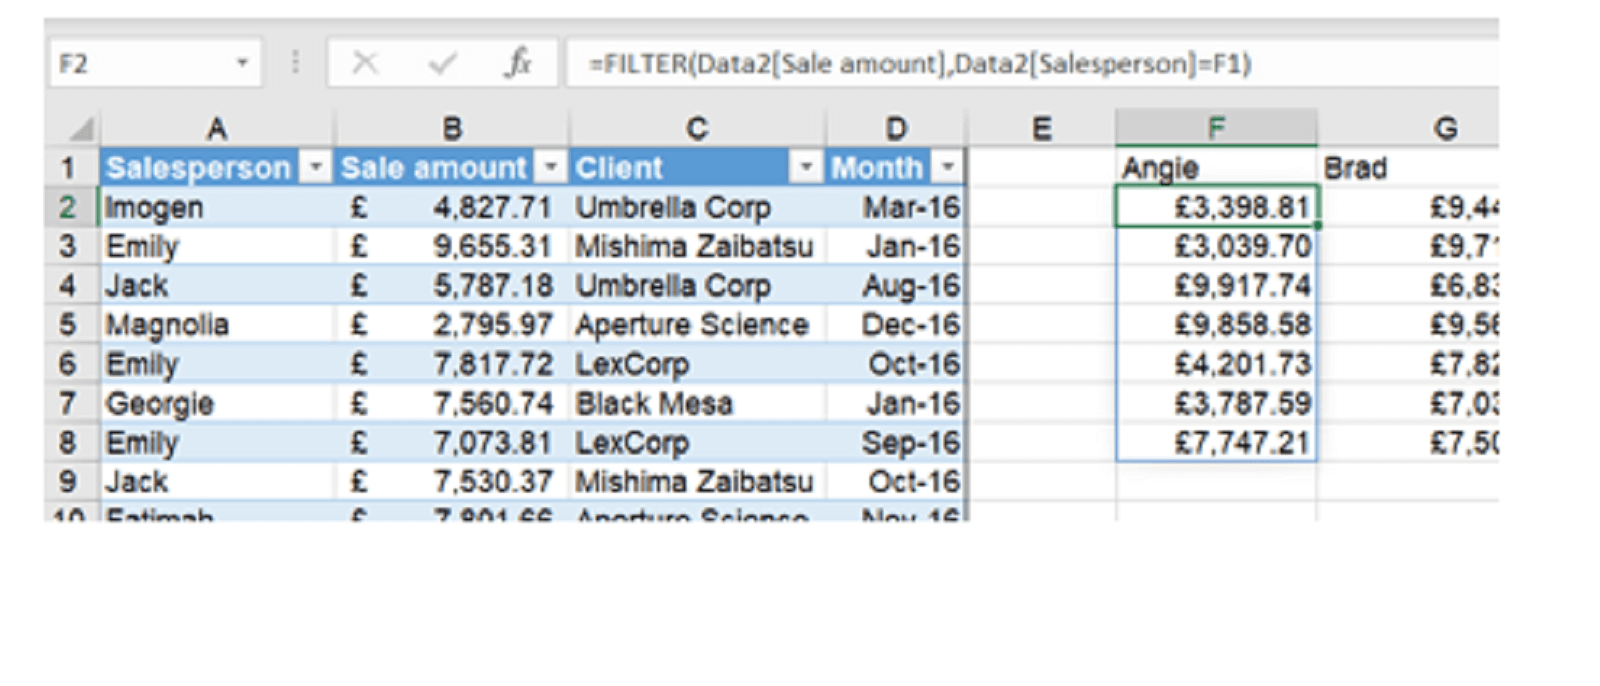The image size is (1600, 686).
Task: Click cell with Imogen in row 2
Action: pyautogui.click(x=216, y=208)
